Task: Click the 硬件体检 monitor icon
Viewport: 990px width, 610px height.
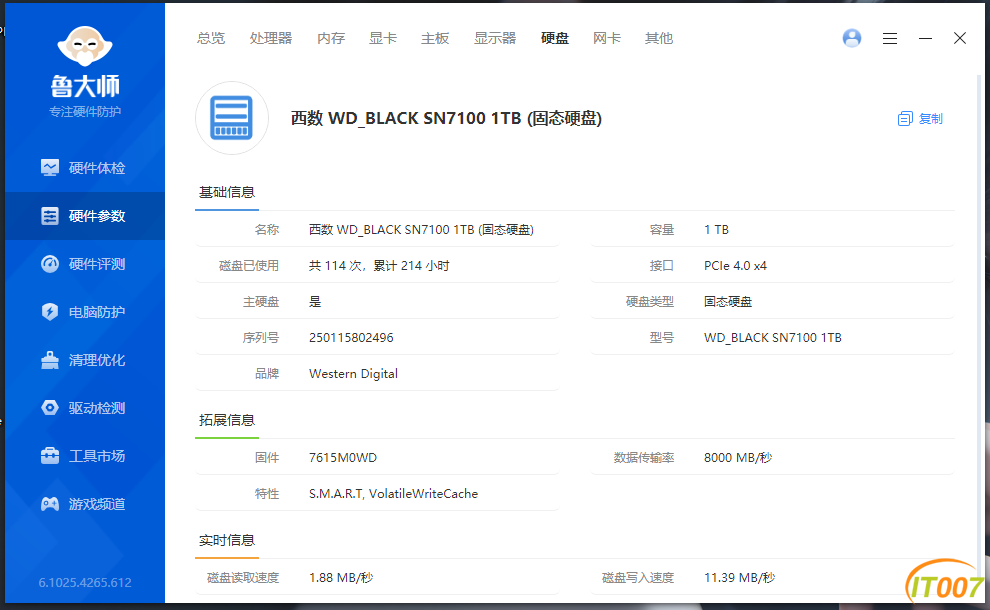Action: pos(50,168)
